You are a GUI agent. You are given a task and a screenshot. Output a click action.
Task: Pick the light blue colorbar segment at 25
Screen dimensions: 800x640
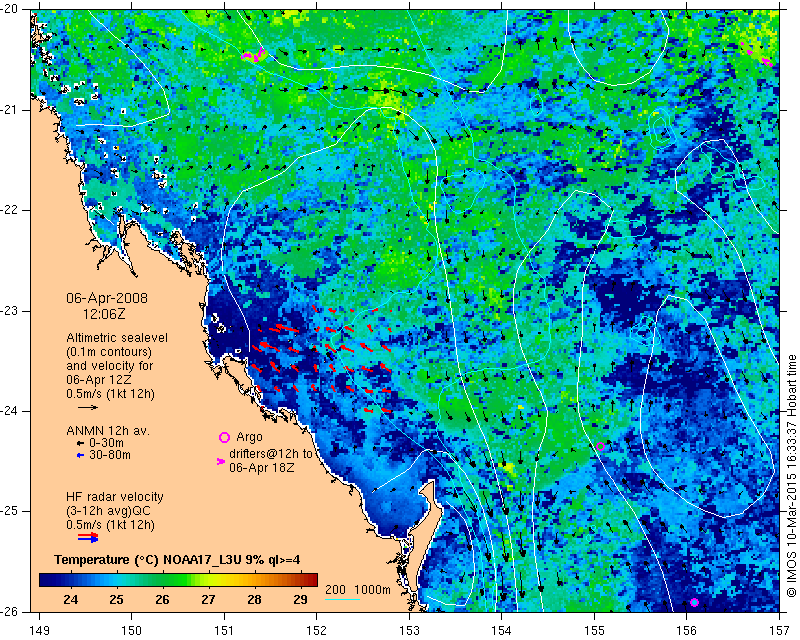(116, 580)
